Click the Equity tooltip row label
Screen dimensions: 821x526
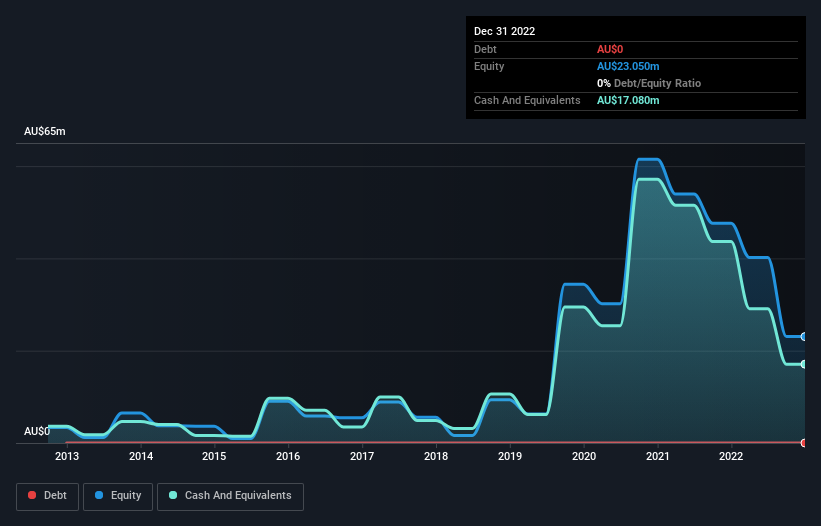pos(489,66)
